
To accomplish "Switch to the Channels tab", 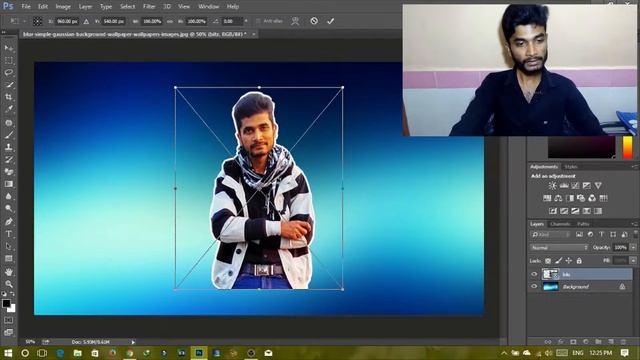I will pos(560,224).
